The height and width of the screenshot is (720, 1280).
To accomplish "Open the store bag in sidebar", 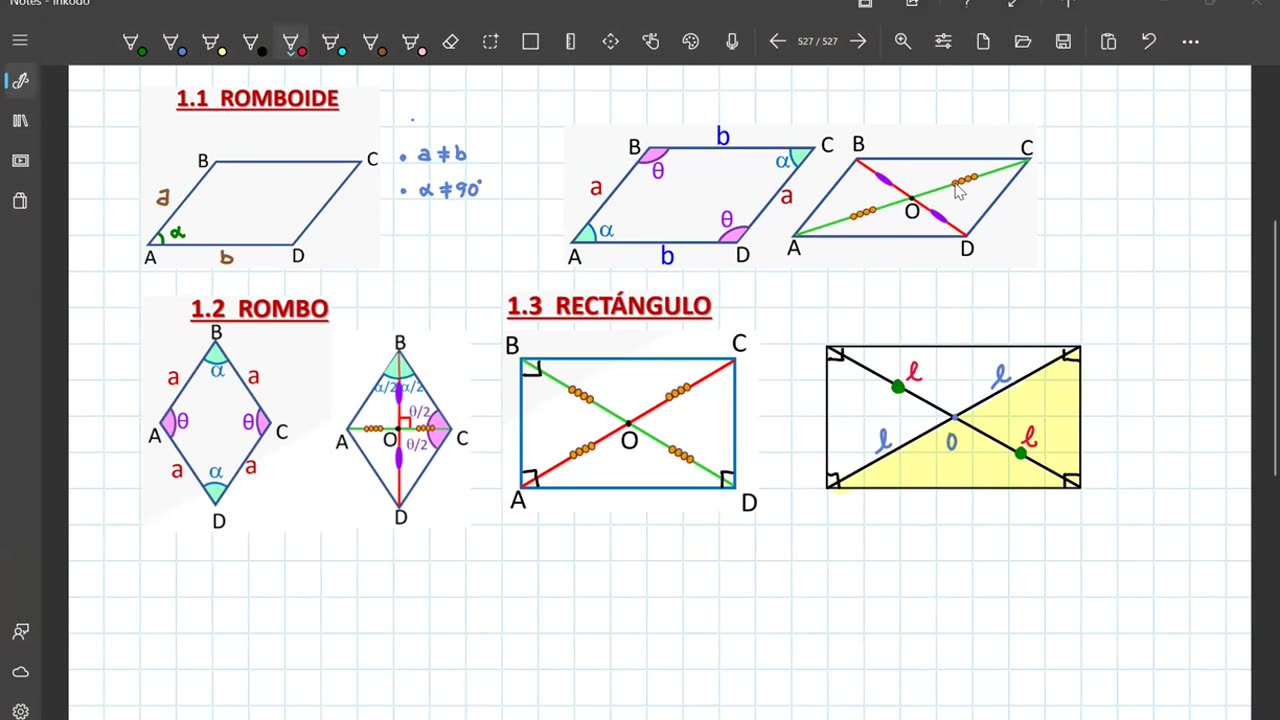I will click(x=20, y=201).
